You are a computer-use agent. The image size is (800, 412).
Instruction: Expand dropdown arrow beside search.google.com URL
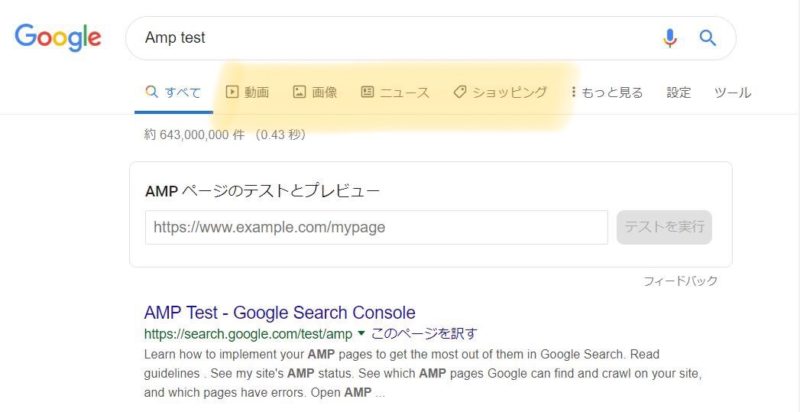(361, 333)
